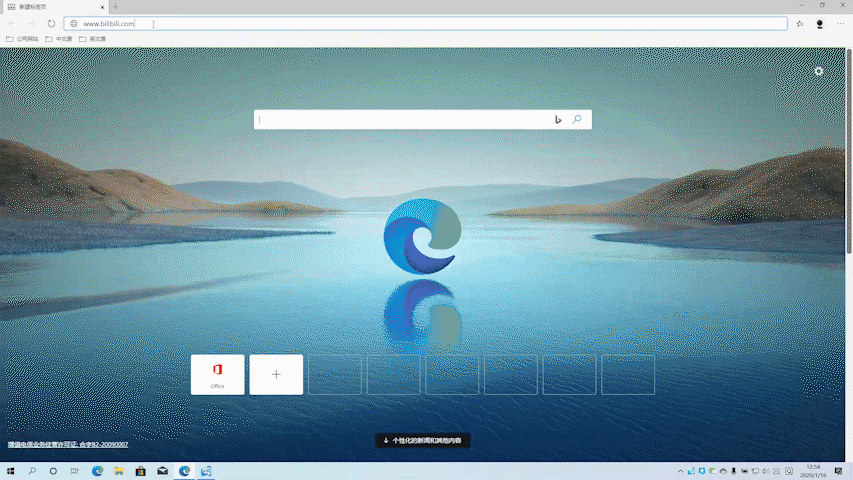This screenshot has height=480, width=853.
Task: Click the magnifier search icon in search box
Action: 577,119
